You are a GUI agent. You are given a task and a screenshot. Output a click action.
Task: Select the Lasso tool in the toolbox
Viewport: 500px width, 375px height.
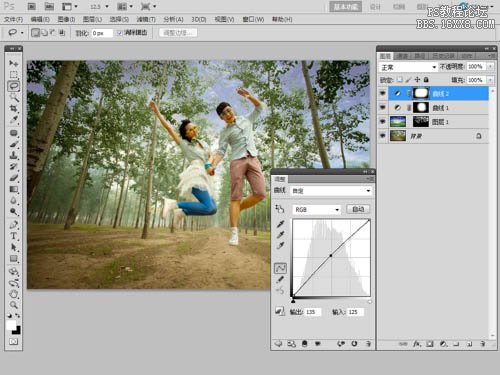[14, 86]
